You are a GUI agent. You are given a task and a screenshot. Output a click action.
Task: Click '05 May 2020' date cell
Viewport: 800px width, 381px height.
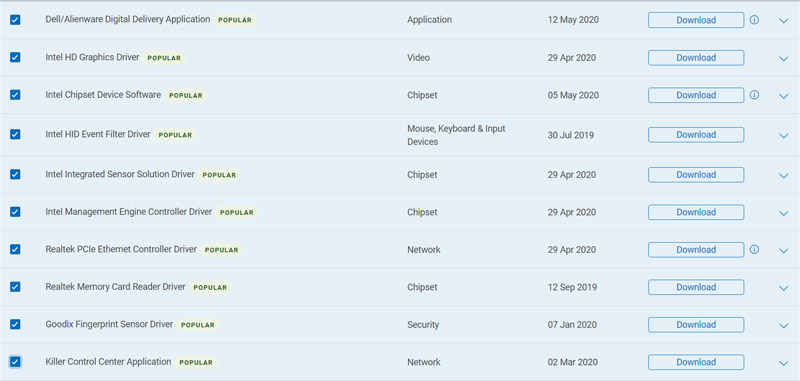pyautogui.click(x=573, y=95)
